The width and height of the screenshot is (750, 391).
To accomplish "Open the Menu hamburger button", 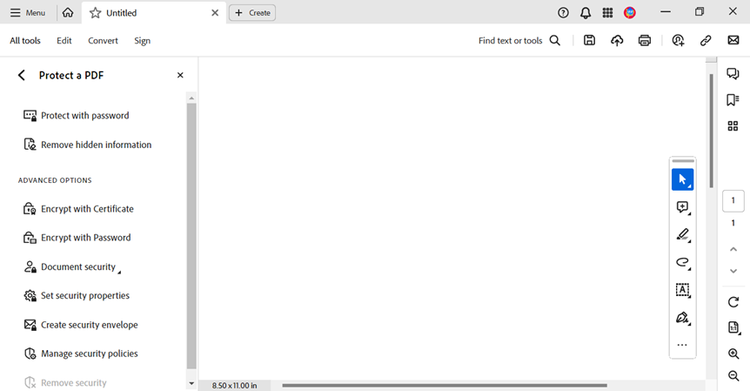I will (x=28, y=13).
